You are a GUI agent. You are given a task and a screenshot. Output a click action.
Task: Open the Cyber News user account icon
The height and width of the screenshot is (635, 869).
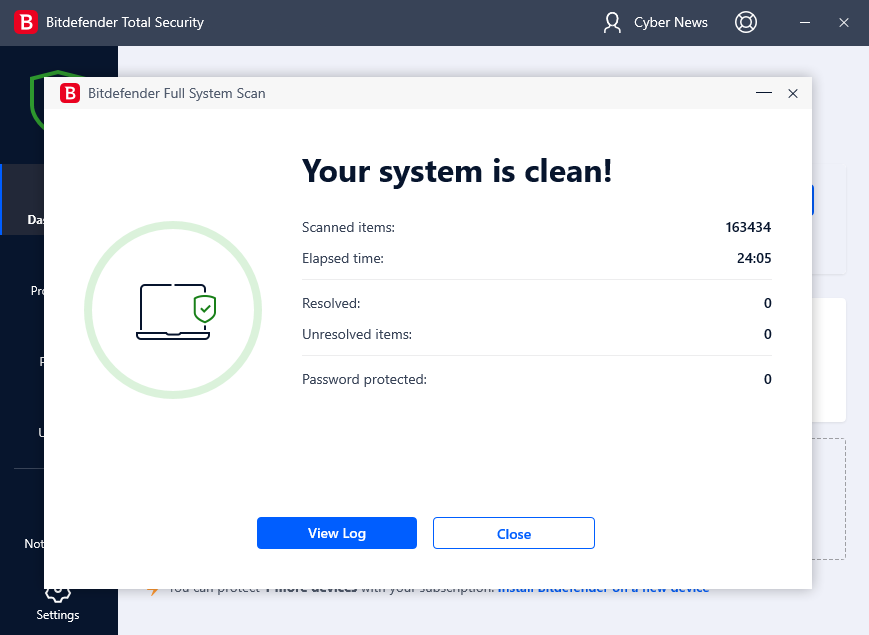point(612,23)
